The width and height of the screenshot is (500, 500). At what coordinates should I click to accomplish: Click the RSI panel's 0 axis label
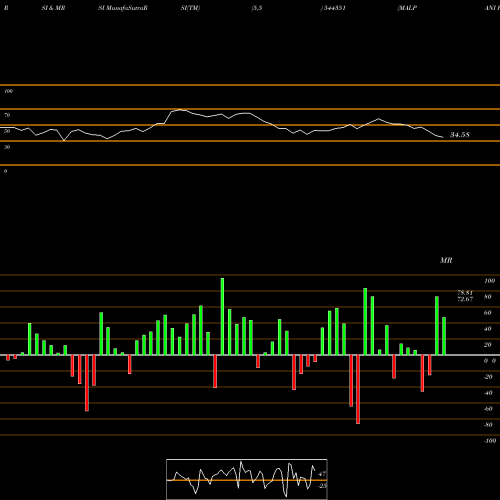coord(5,171)
